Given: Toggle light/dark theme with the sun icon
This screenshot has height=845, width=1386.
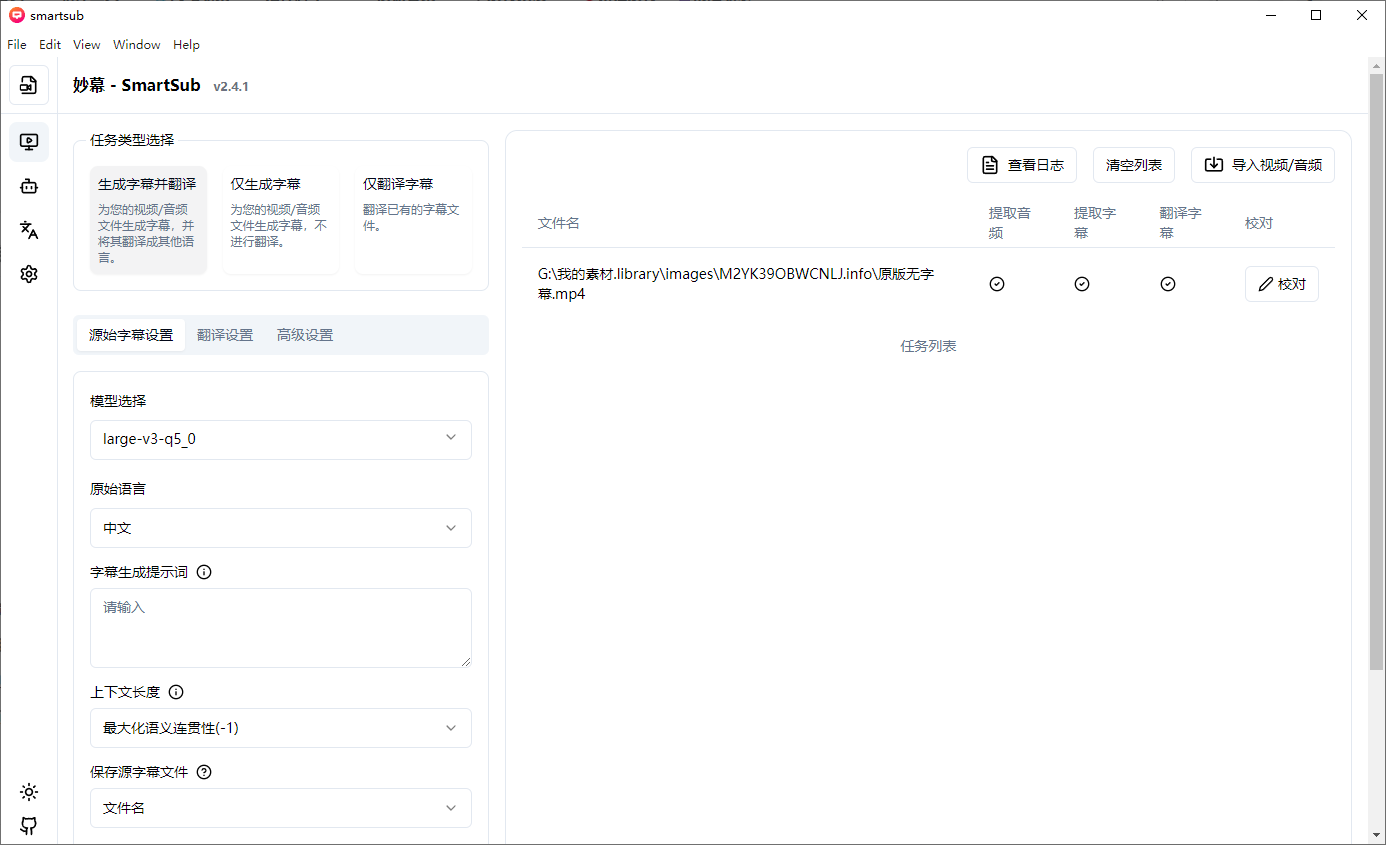Looking at the screenshot, I should coord(29,791).
